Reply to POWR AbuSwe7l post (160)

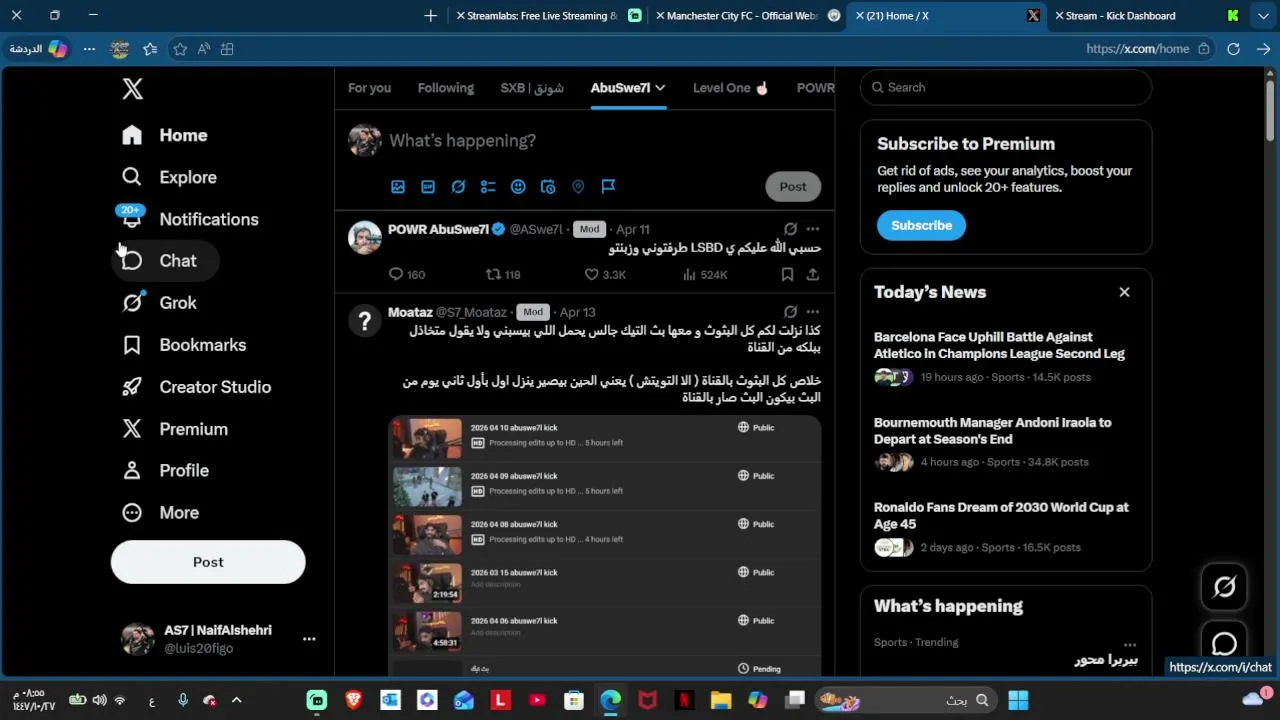pos(406,274)
